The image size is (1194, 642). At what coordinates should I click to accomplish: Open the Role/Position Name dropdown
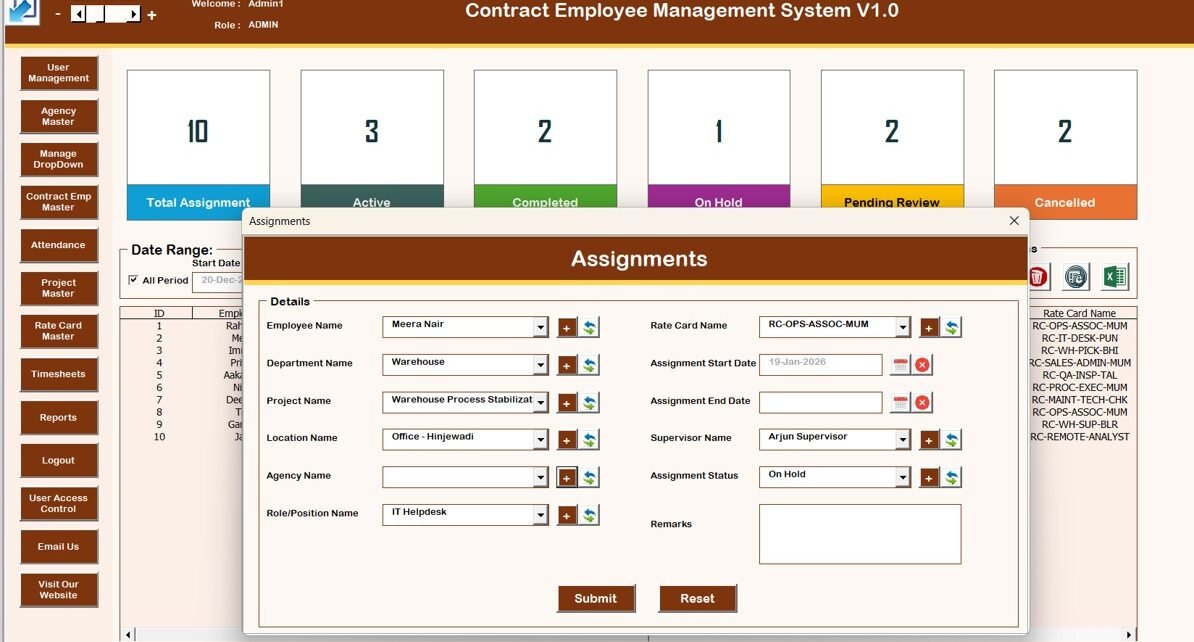540,515
